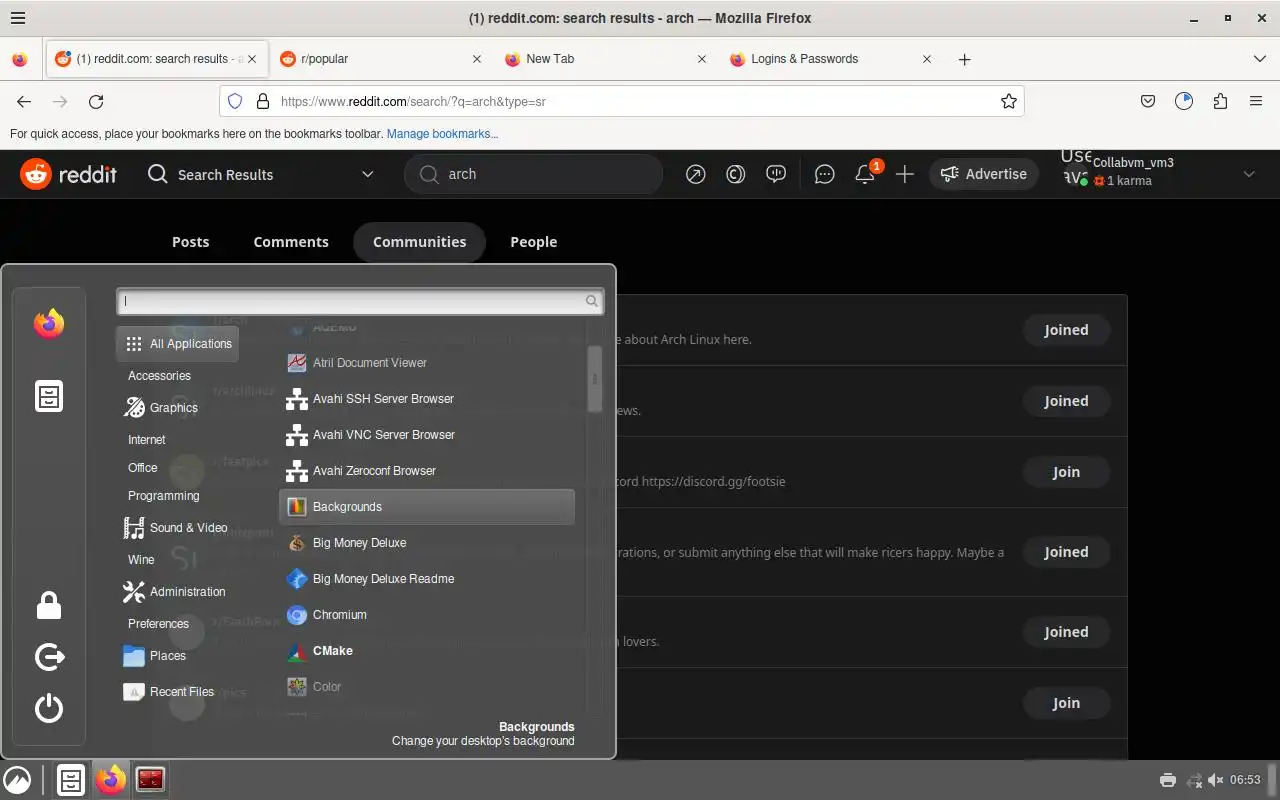
Task: Open Reddit notifications bell
Action: tap(865, 174)
